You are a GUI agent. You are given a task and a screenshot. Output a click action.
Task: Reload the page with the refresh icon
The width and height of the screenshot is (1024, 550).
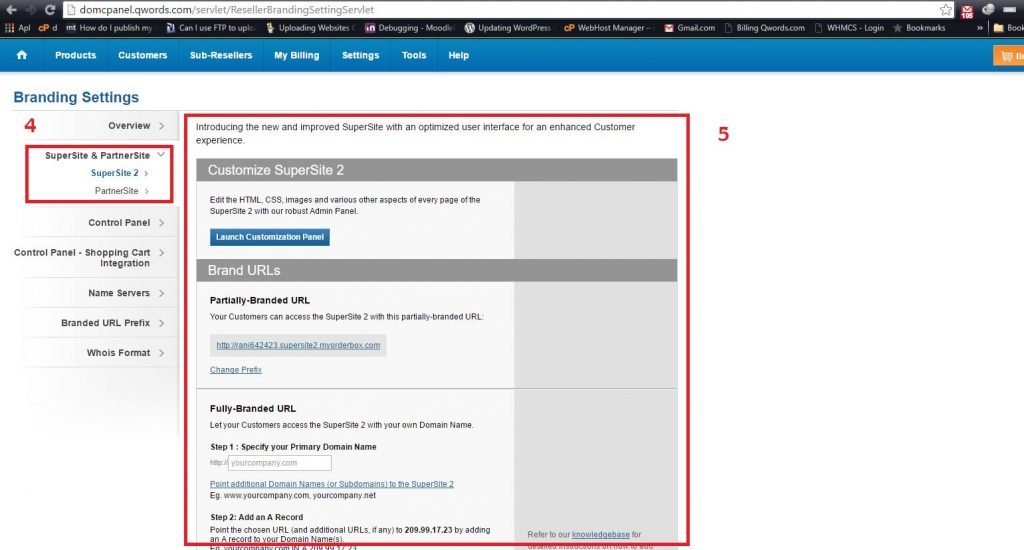tap(50, 9)
